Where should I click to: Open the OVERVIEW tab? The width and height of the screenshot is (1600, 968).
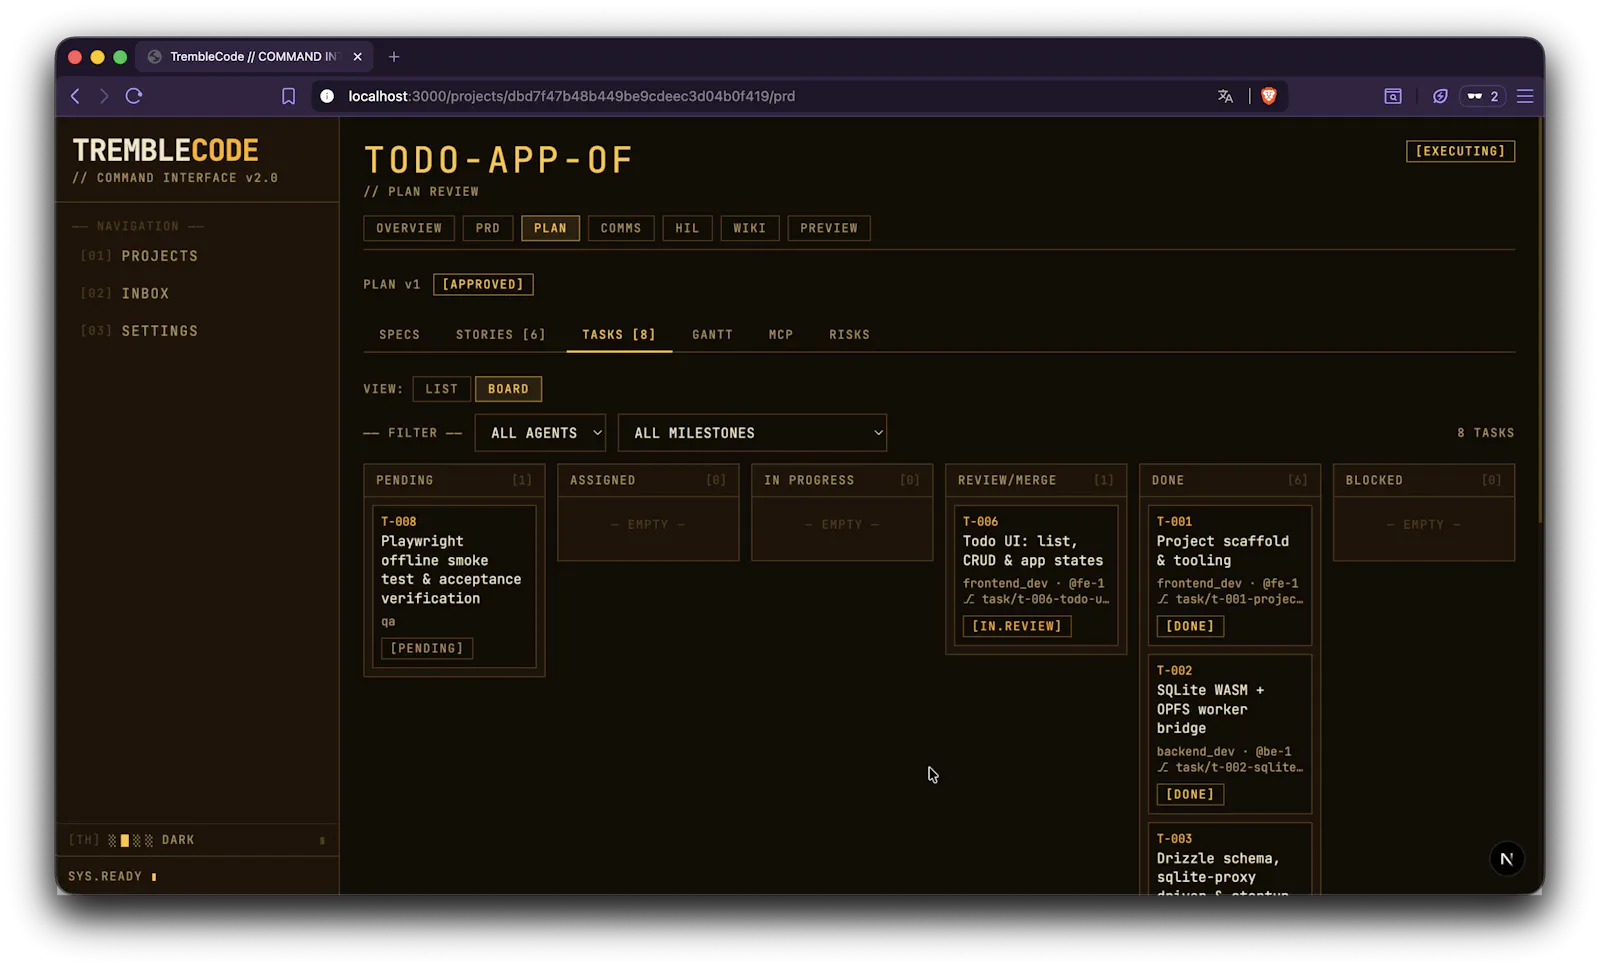click(x=409, y=228)
